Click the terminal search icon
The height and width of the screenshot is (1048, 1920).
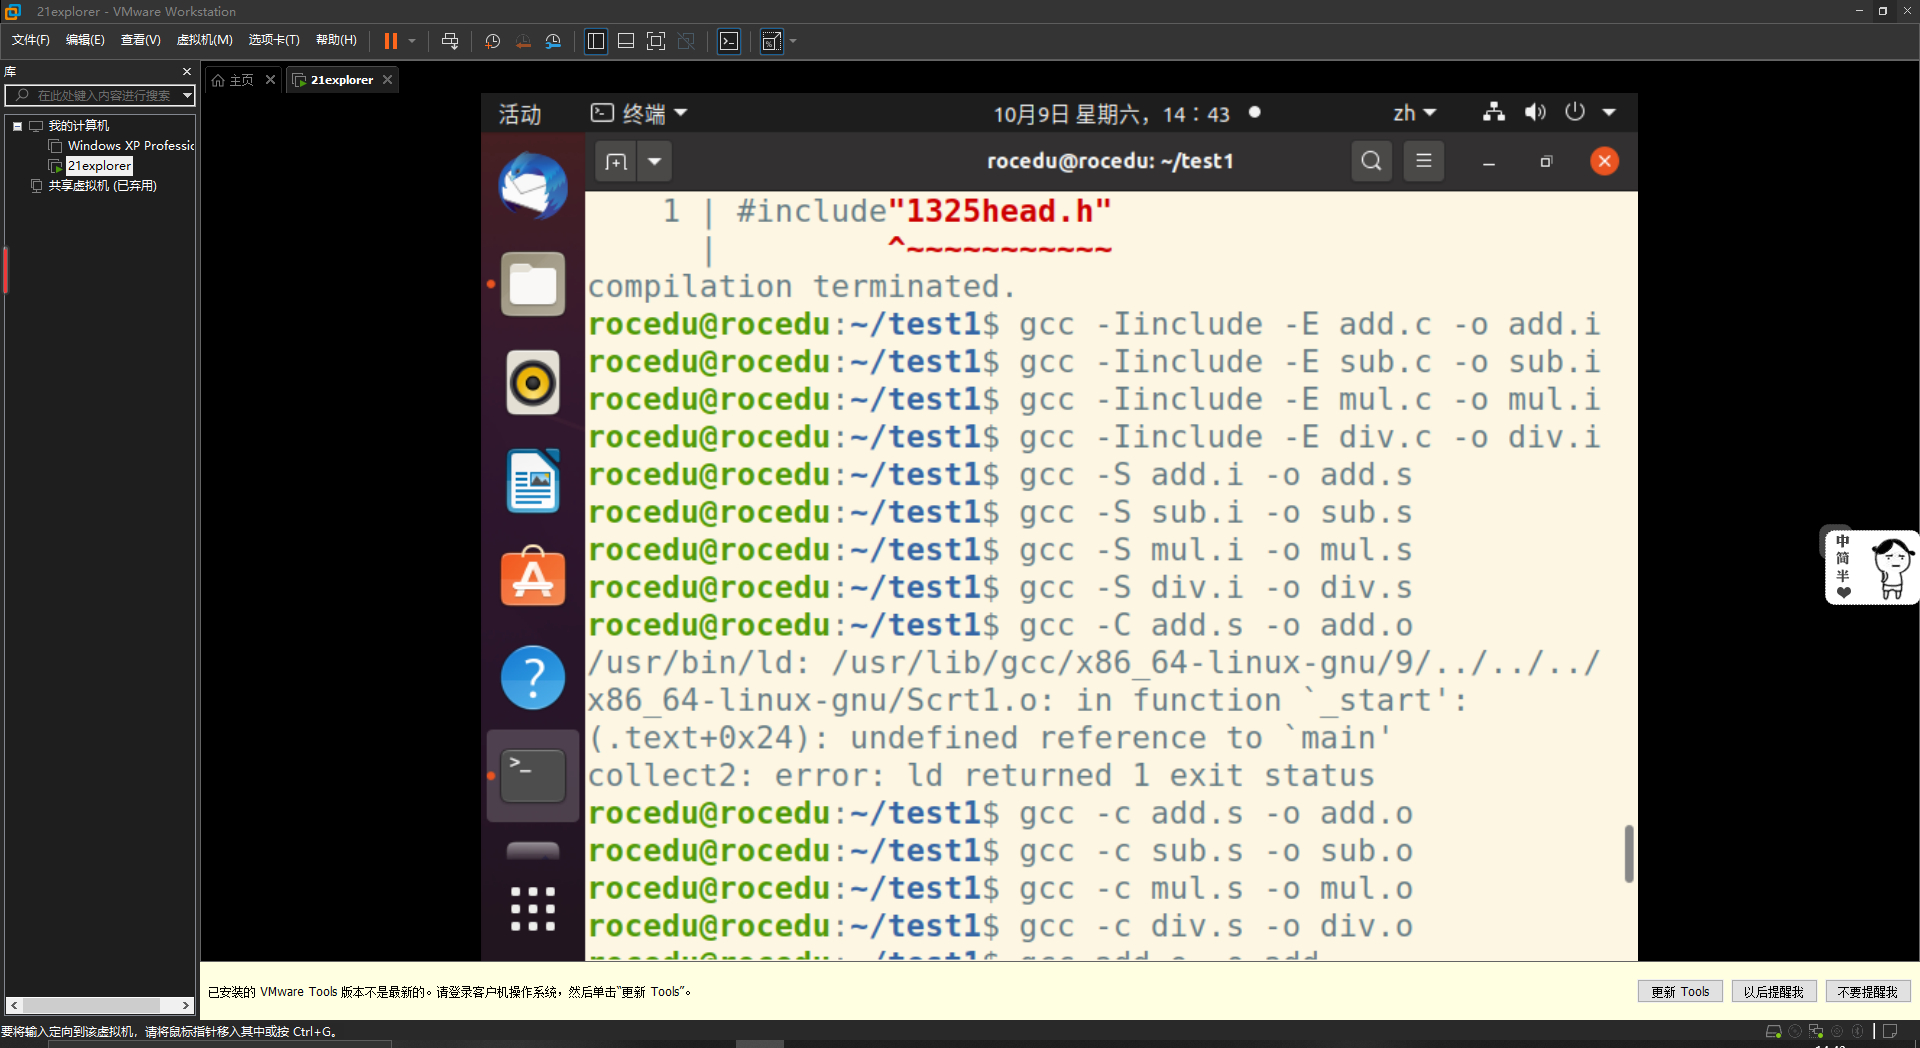[1372, 161]
